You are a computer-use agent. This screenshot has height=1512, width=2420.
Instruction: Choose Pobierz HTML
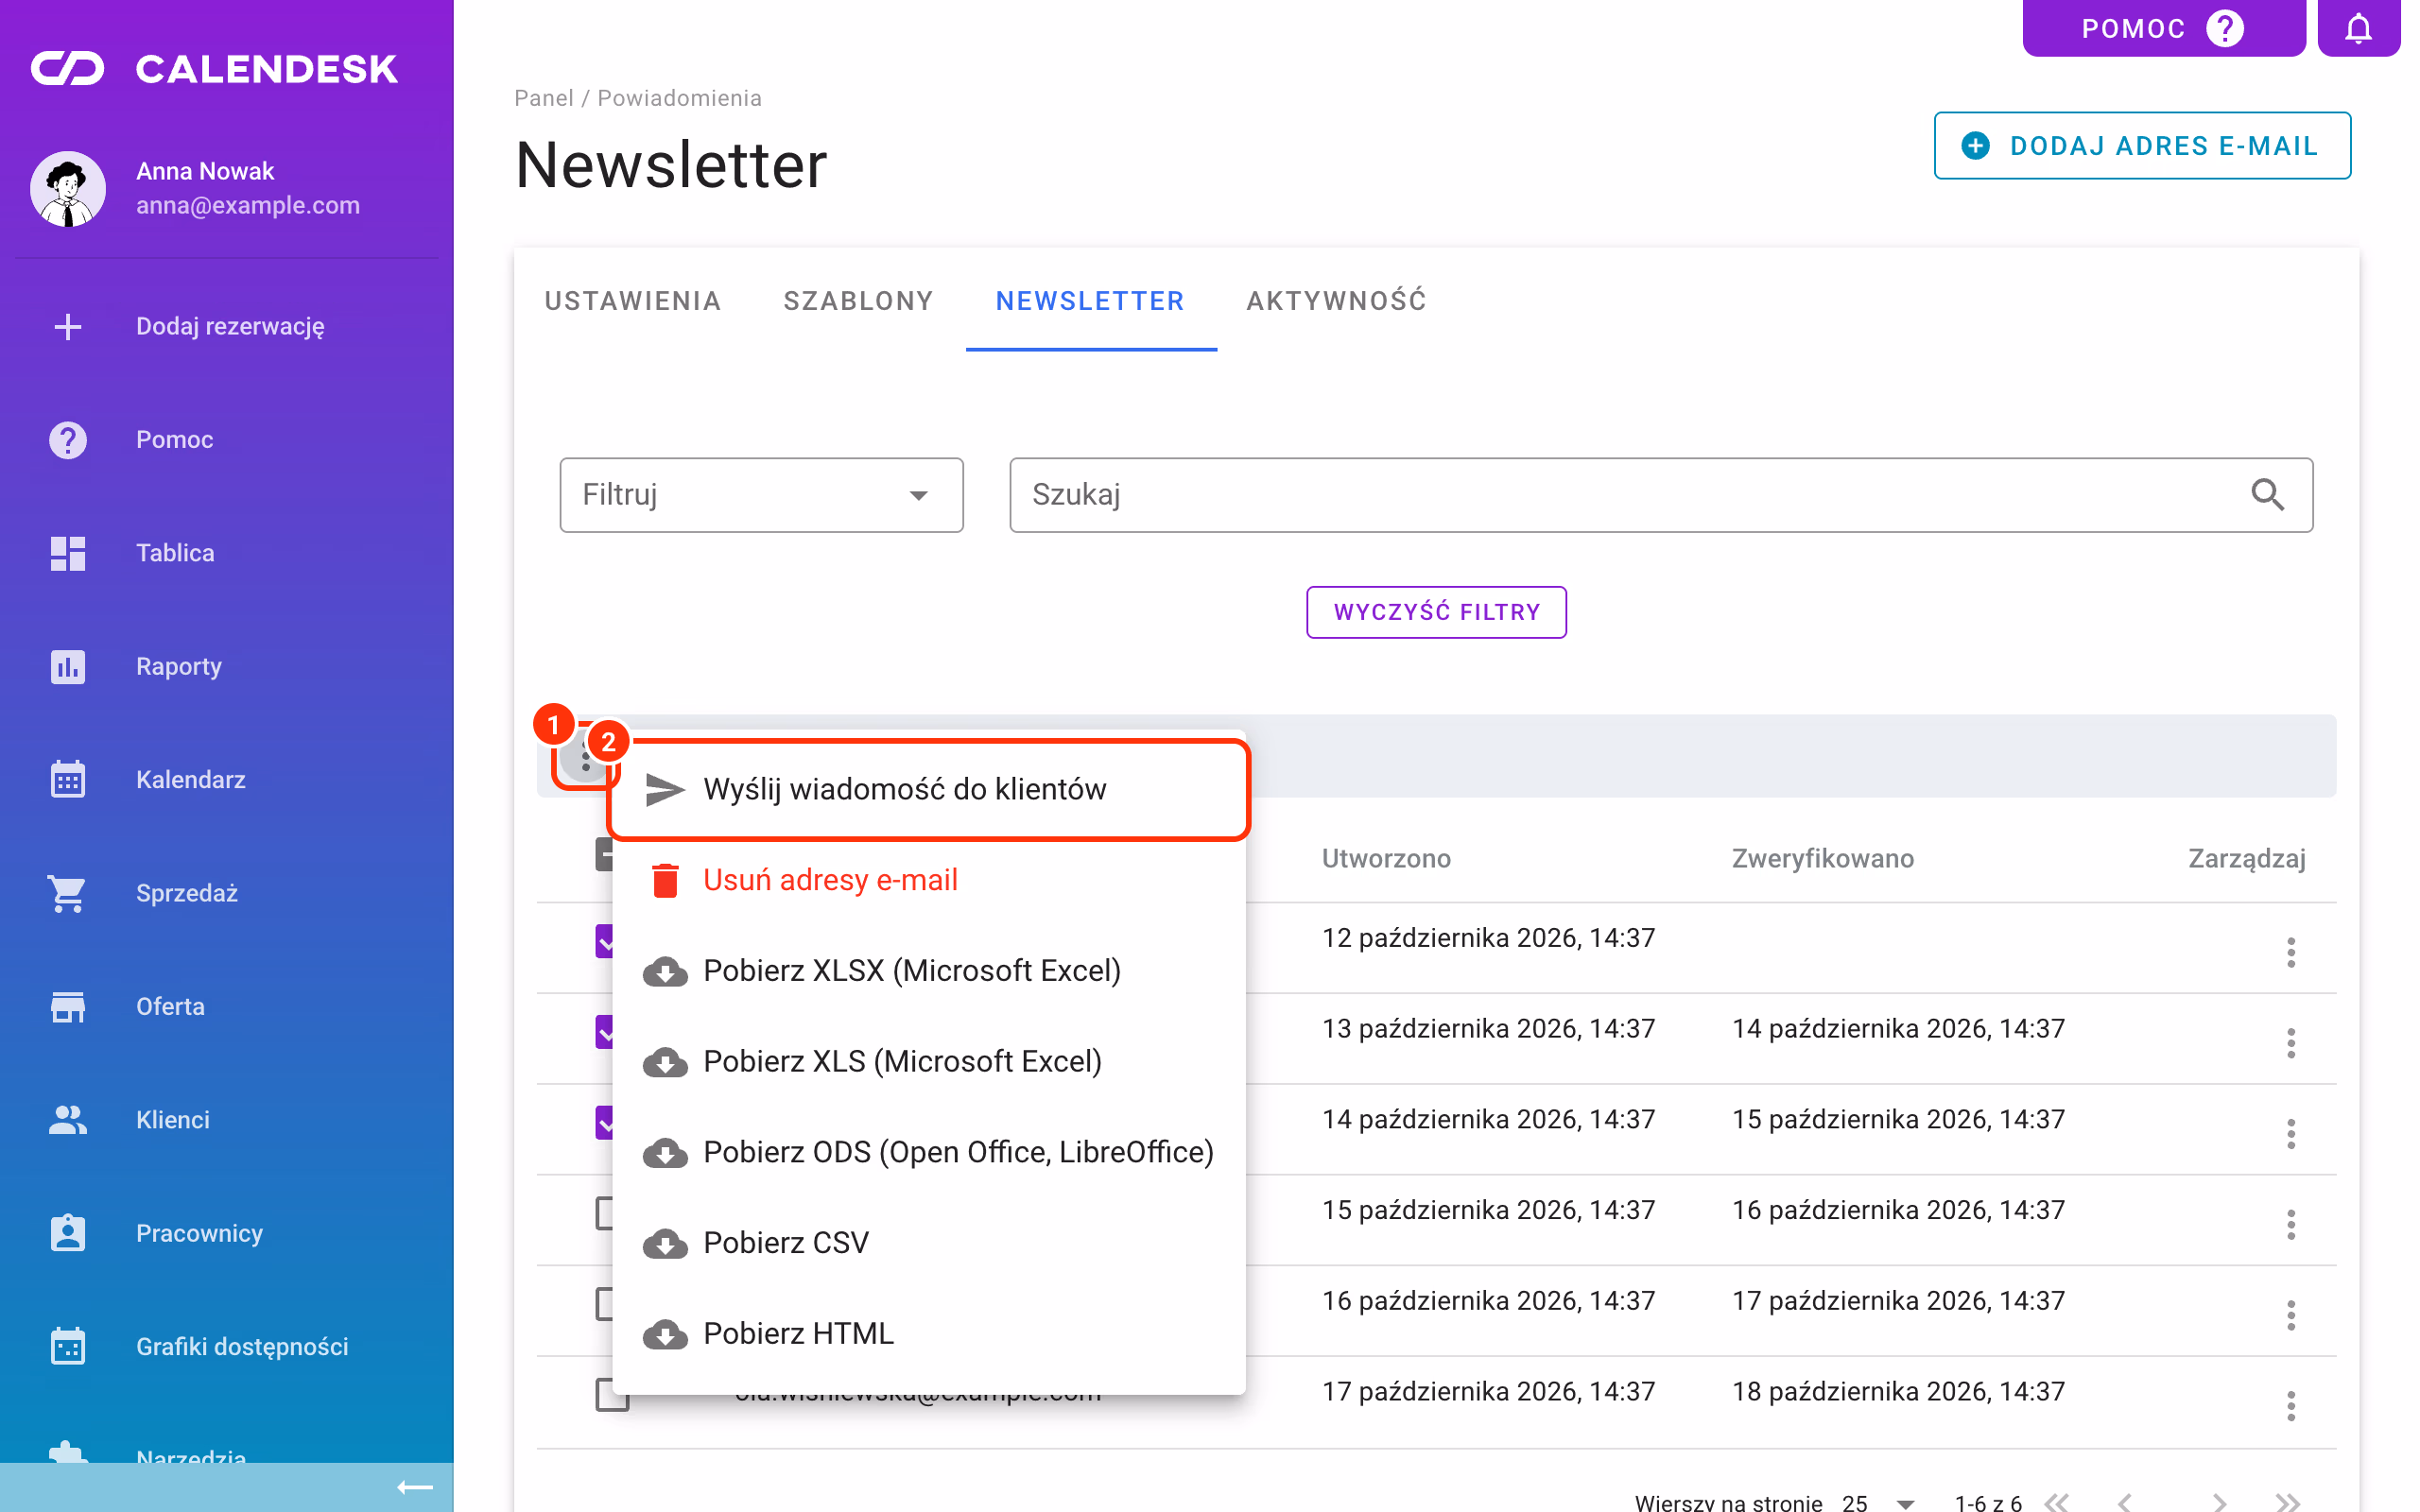pos(928,1334)
